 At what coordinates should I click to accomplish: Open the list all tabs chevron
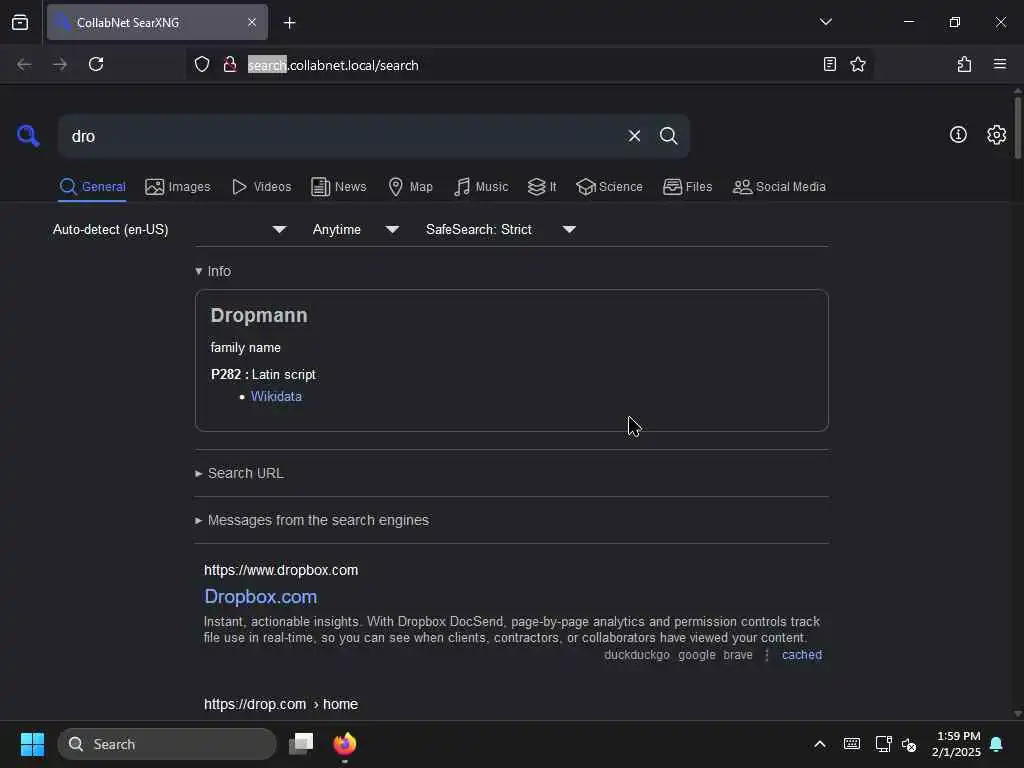[x=825, y=22]
